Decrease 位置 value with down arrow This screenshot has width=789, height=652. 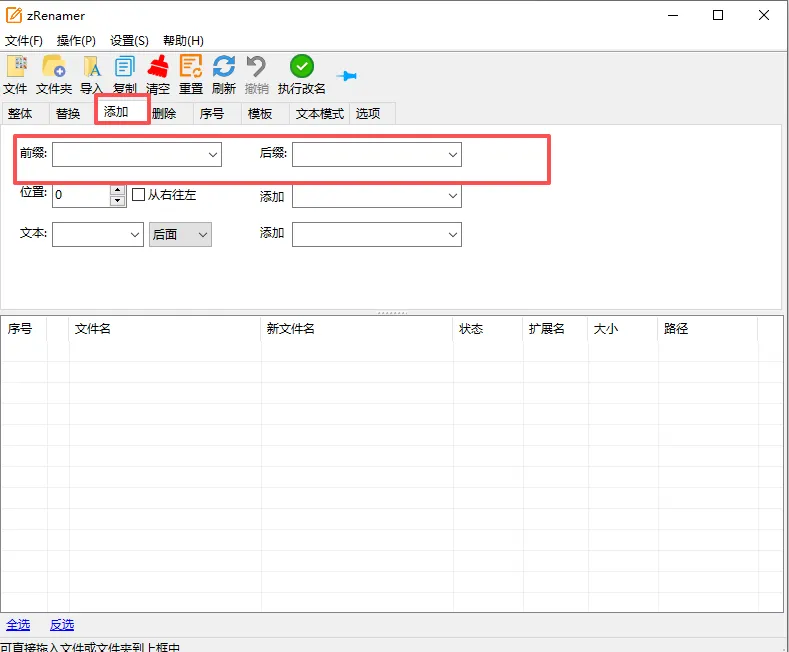point(117,201)
